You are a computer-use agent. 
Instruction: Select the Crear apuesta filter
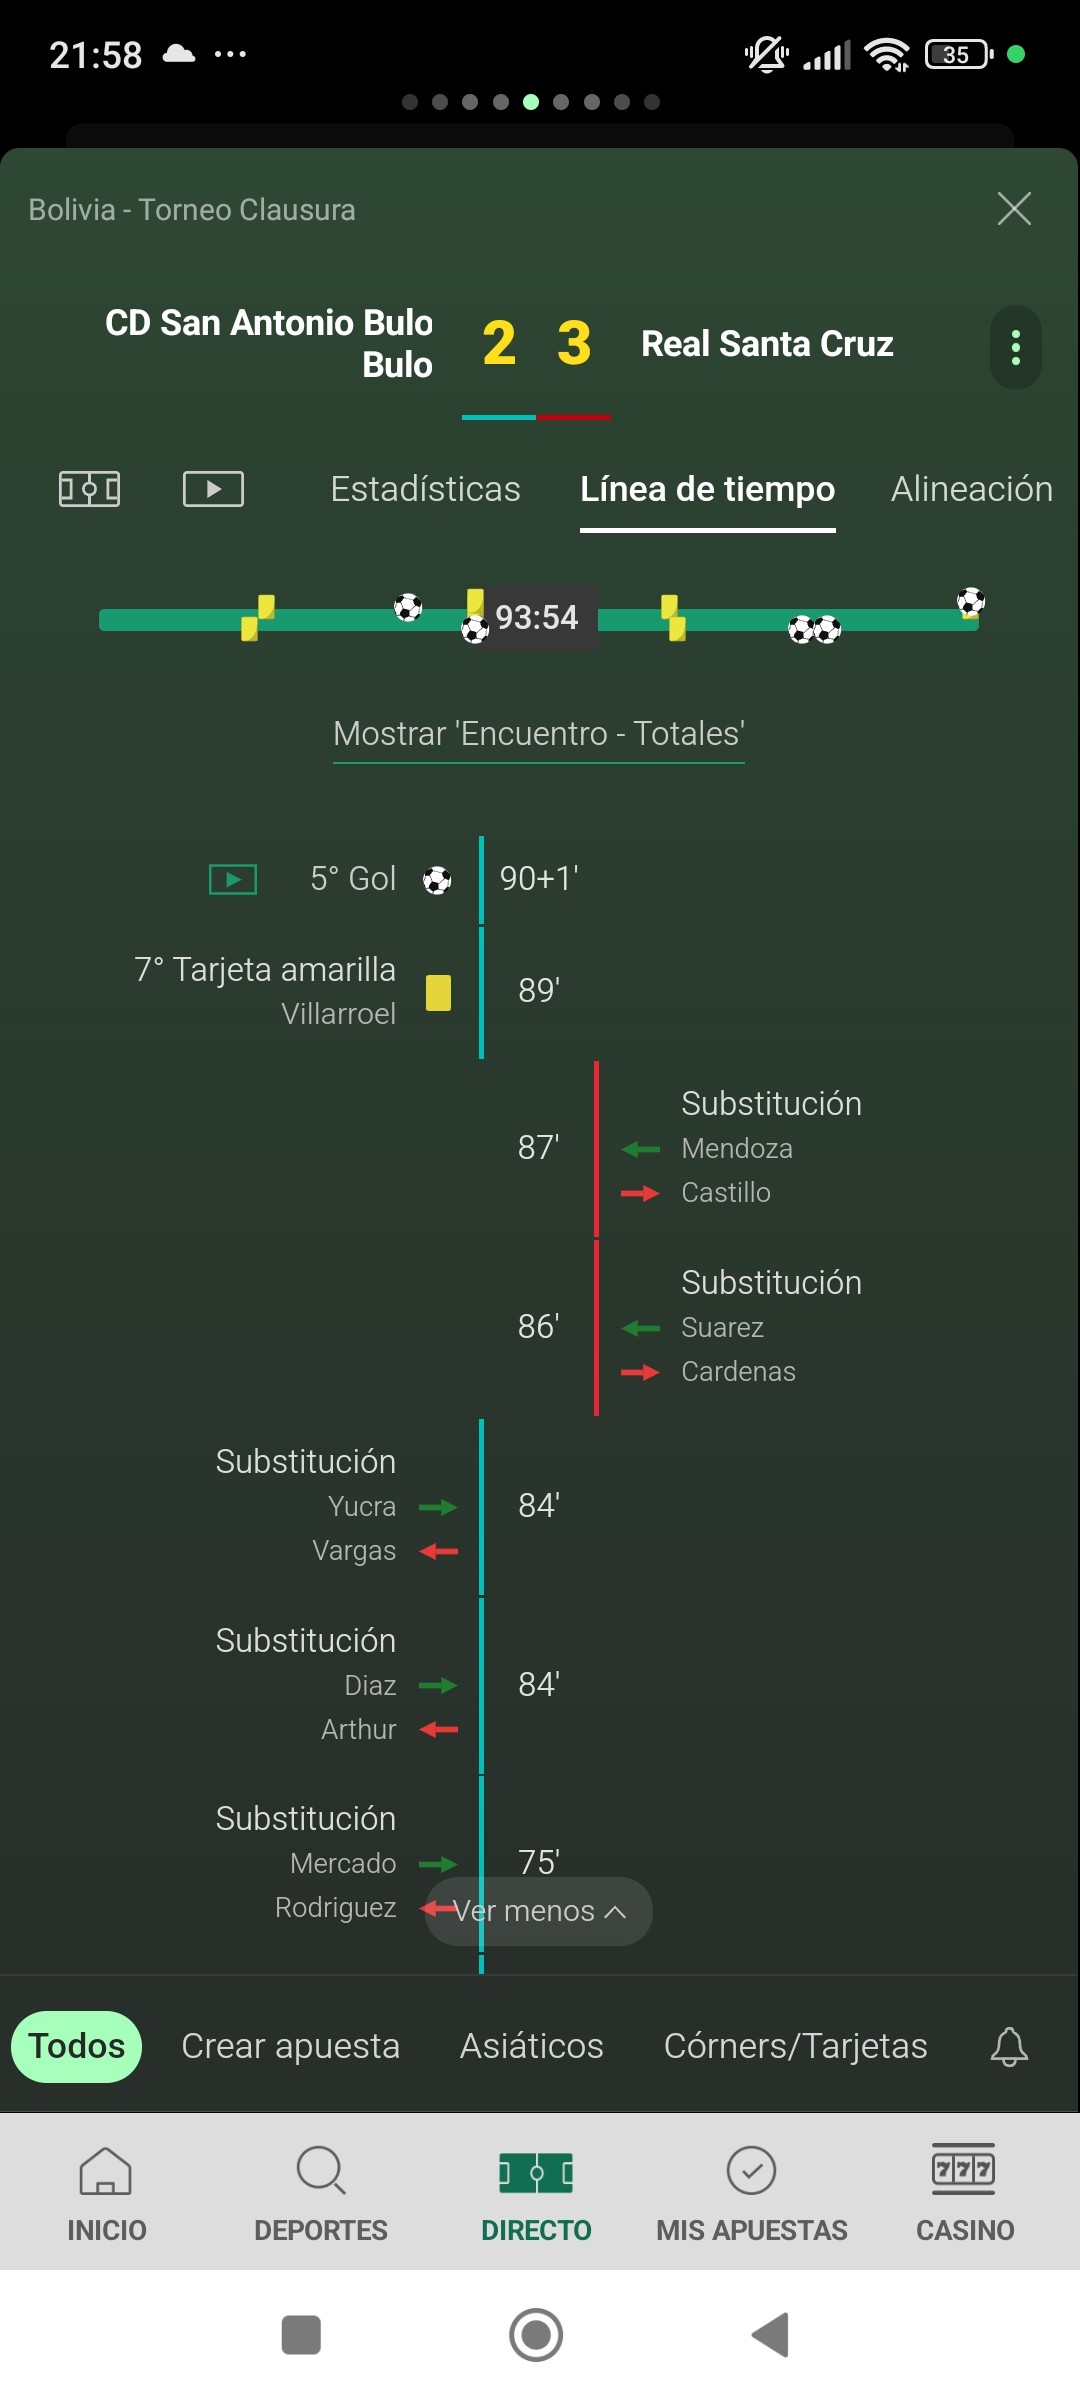[x=290, y=2046]
